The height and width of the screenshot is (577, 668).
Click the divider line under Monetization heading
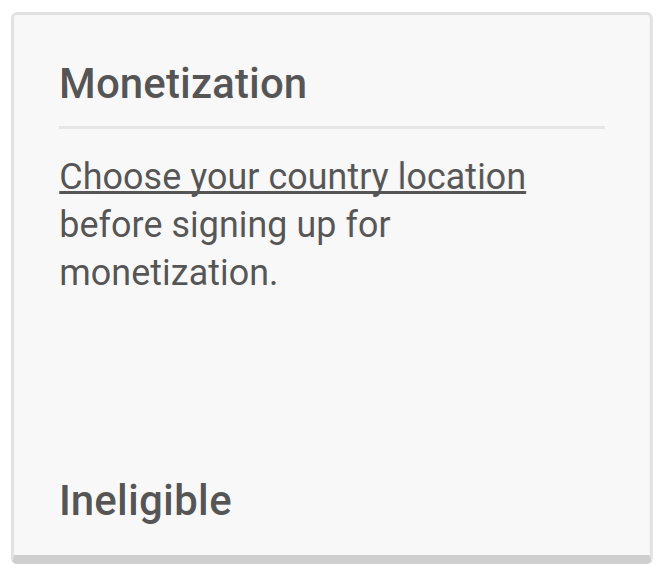tap(332, 128)
